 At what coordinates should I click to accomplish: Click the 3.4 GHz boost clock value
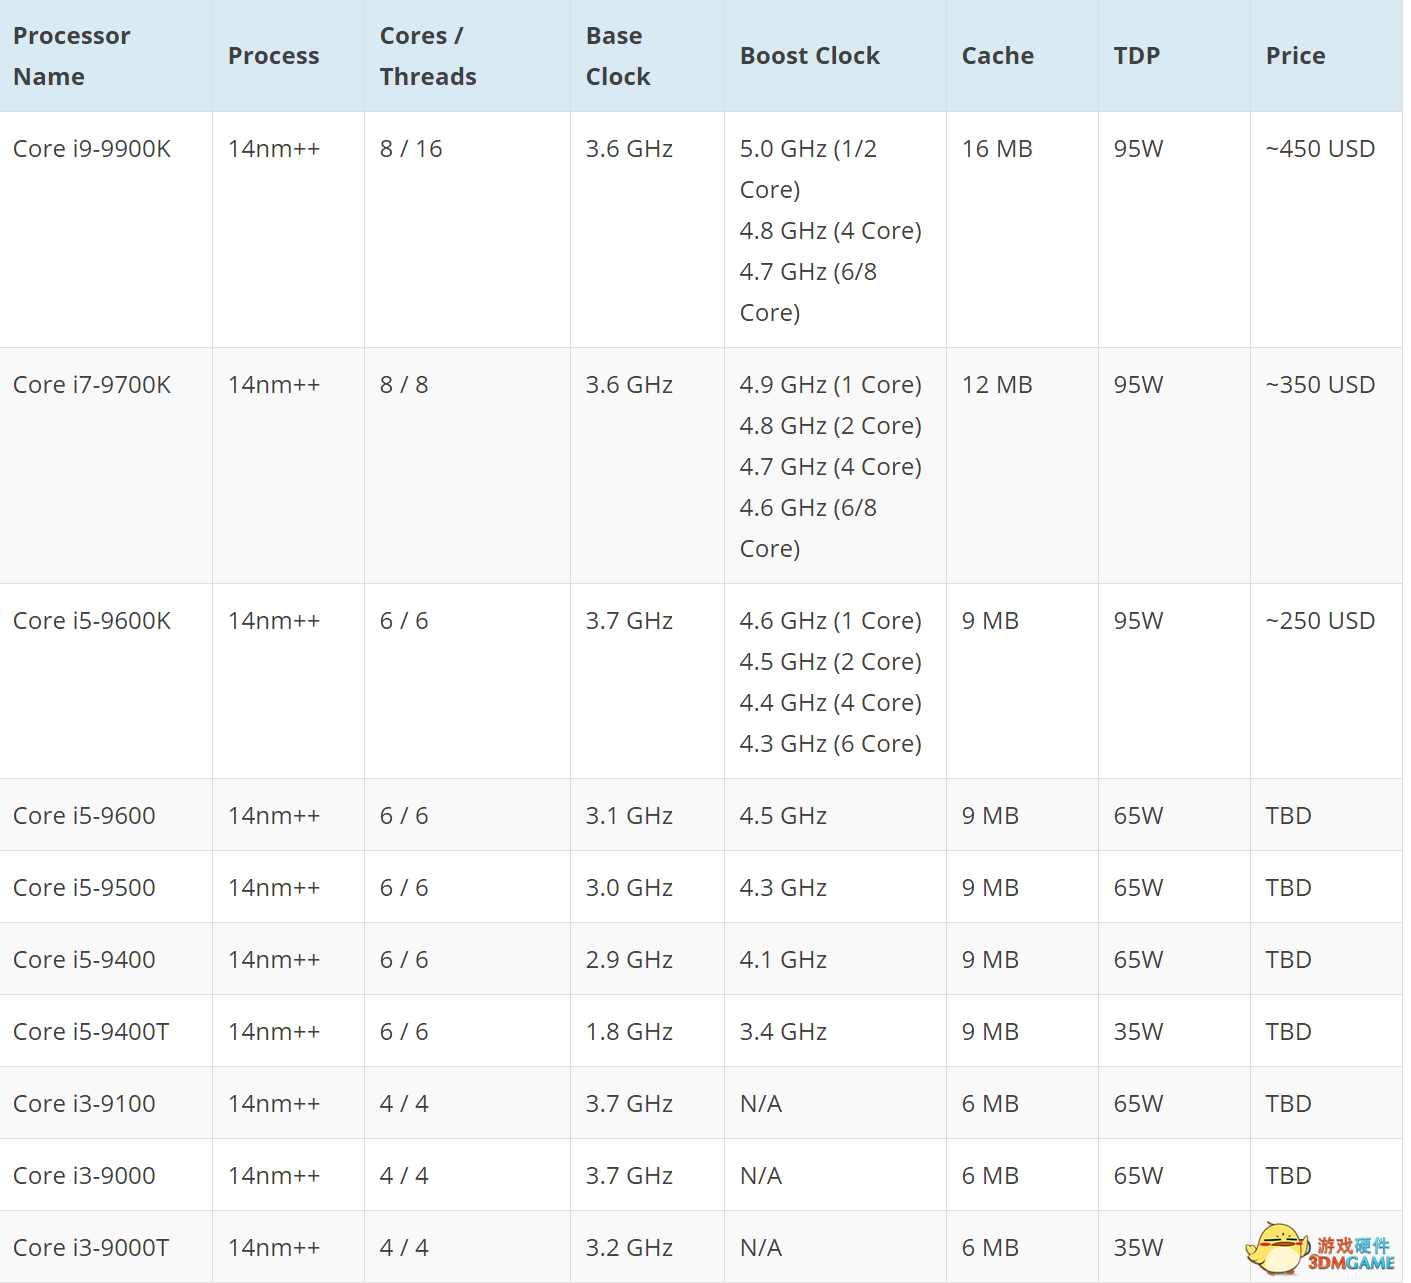click(783, 1032)
